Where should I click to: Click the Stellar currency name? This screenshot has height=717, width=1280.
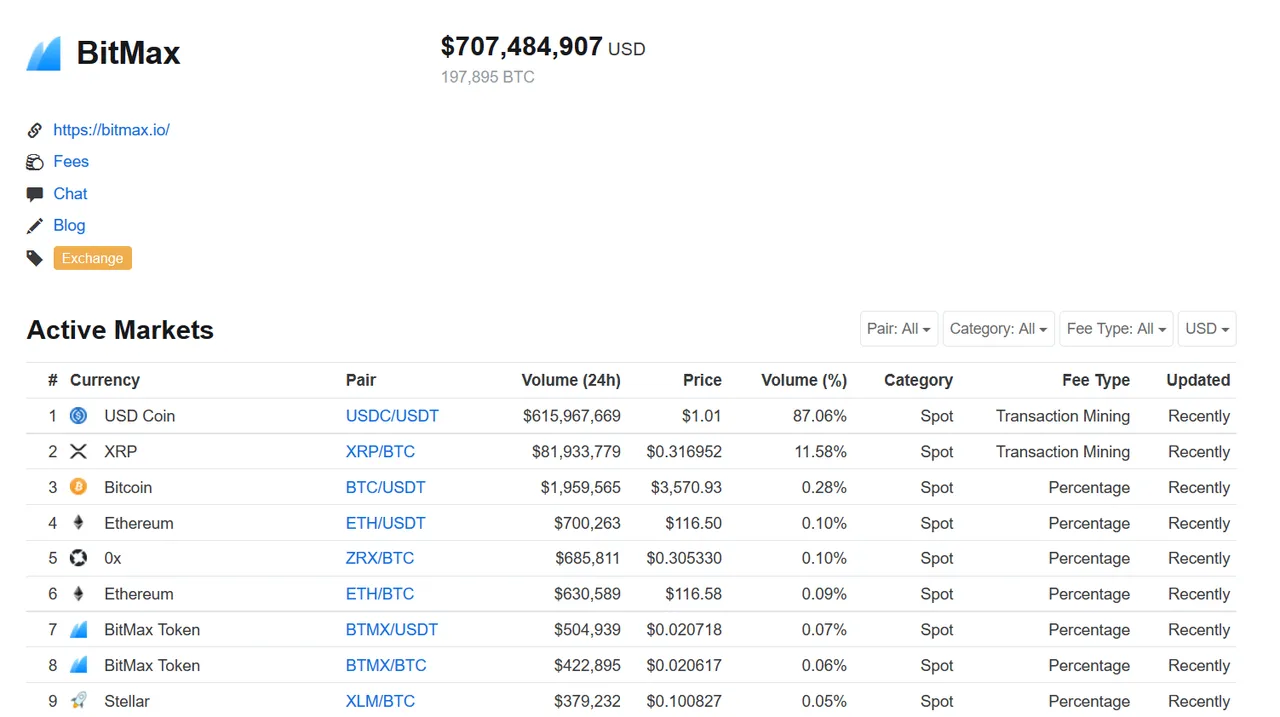pyautogui.click(x=127, y=701)
